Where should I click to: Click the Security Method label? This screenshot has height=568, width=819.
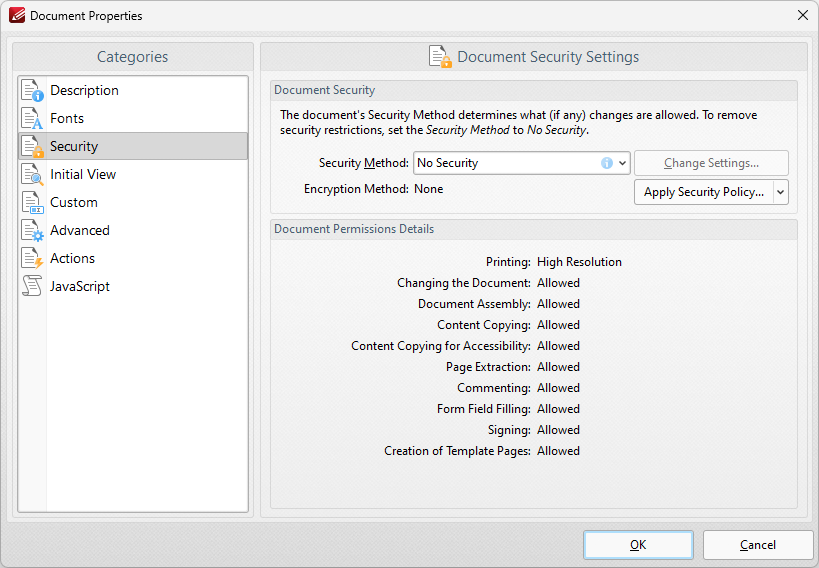tap(364, 163)
